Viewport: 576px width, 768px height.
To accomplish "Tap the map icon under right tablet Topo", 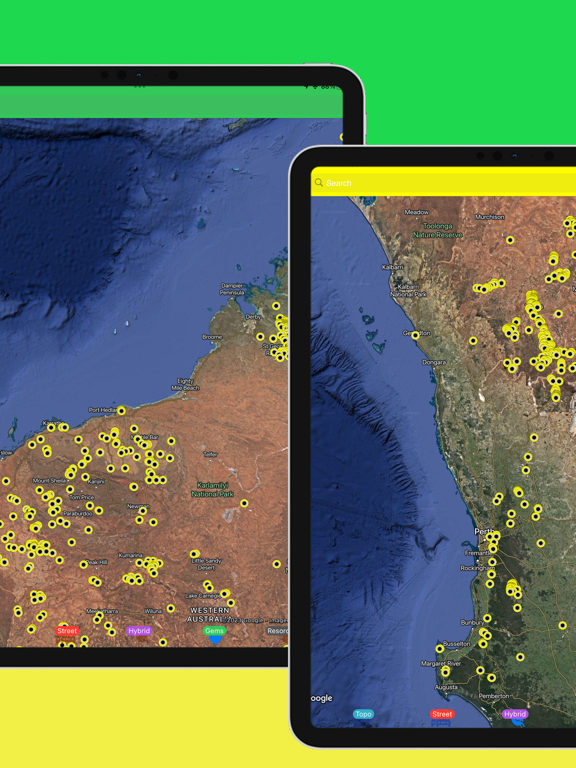I will pyautogui.click(x=363, y=722).
